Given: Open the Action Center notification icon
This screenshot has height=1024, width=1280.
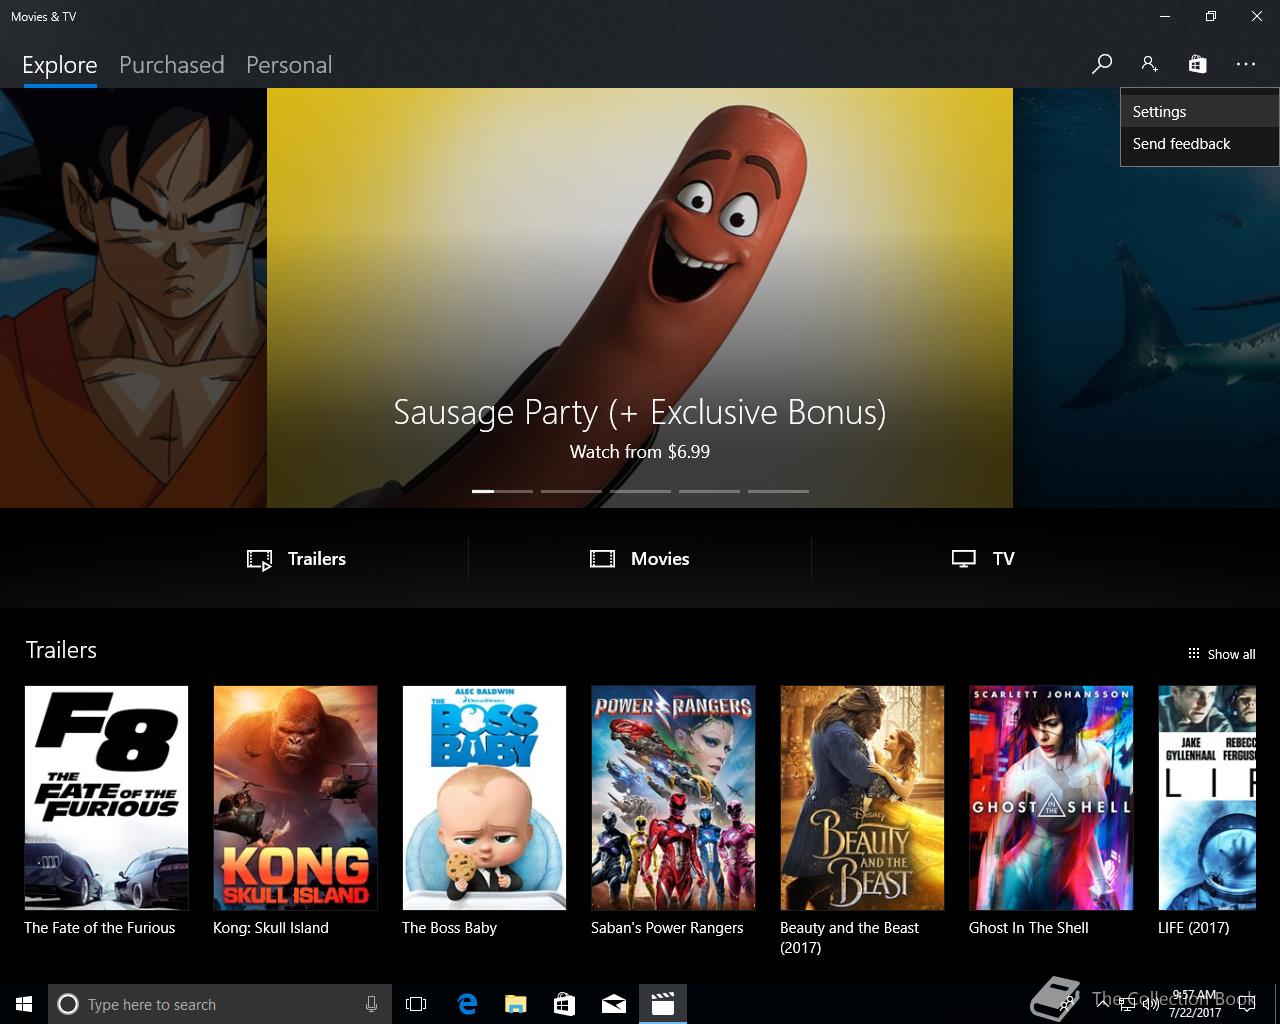Looking at the screenshot, I should (1247, 1004).
